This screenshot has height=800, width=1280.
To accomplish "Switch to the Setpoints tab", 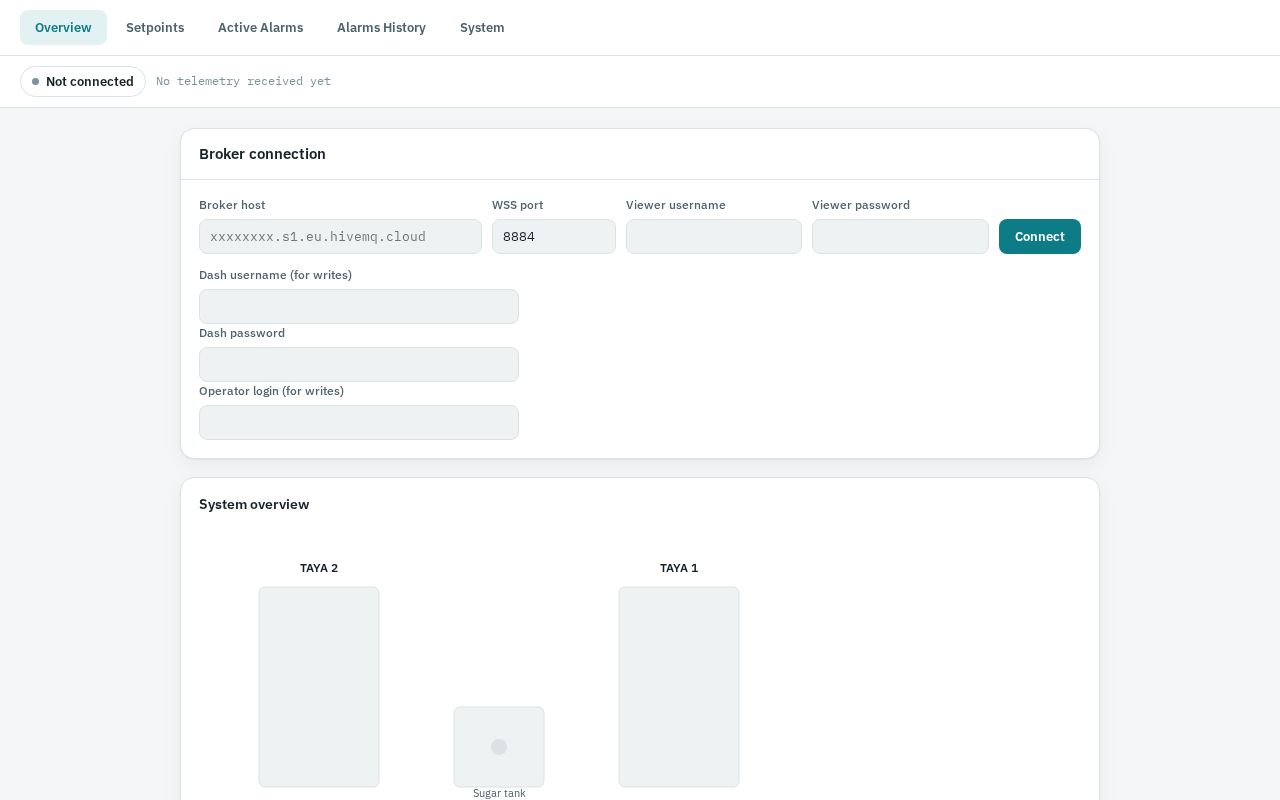I will point(155,28).
